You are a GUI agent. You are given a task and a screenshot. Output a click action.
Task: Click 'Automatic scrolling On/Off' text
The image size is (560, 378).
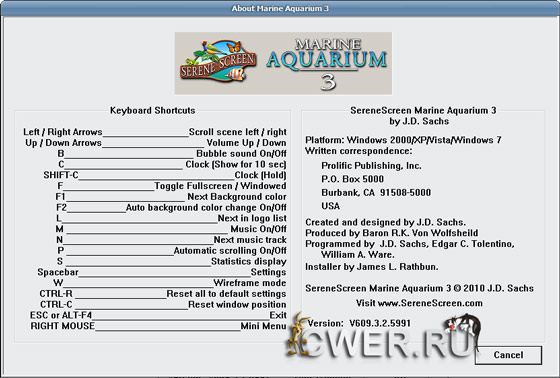click(x=230, y=250)
